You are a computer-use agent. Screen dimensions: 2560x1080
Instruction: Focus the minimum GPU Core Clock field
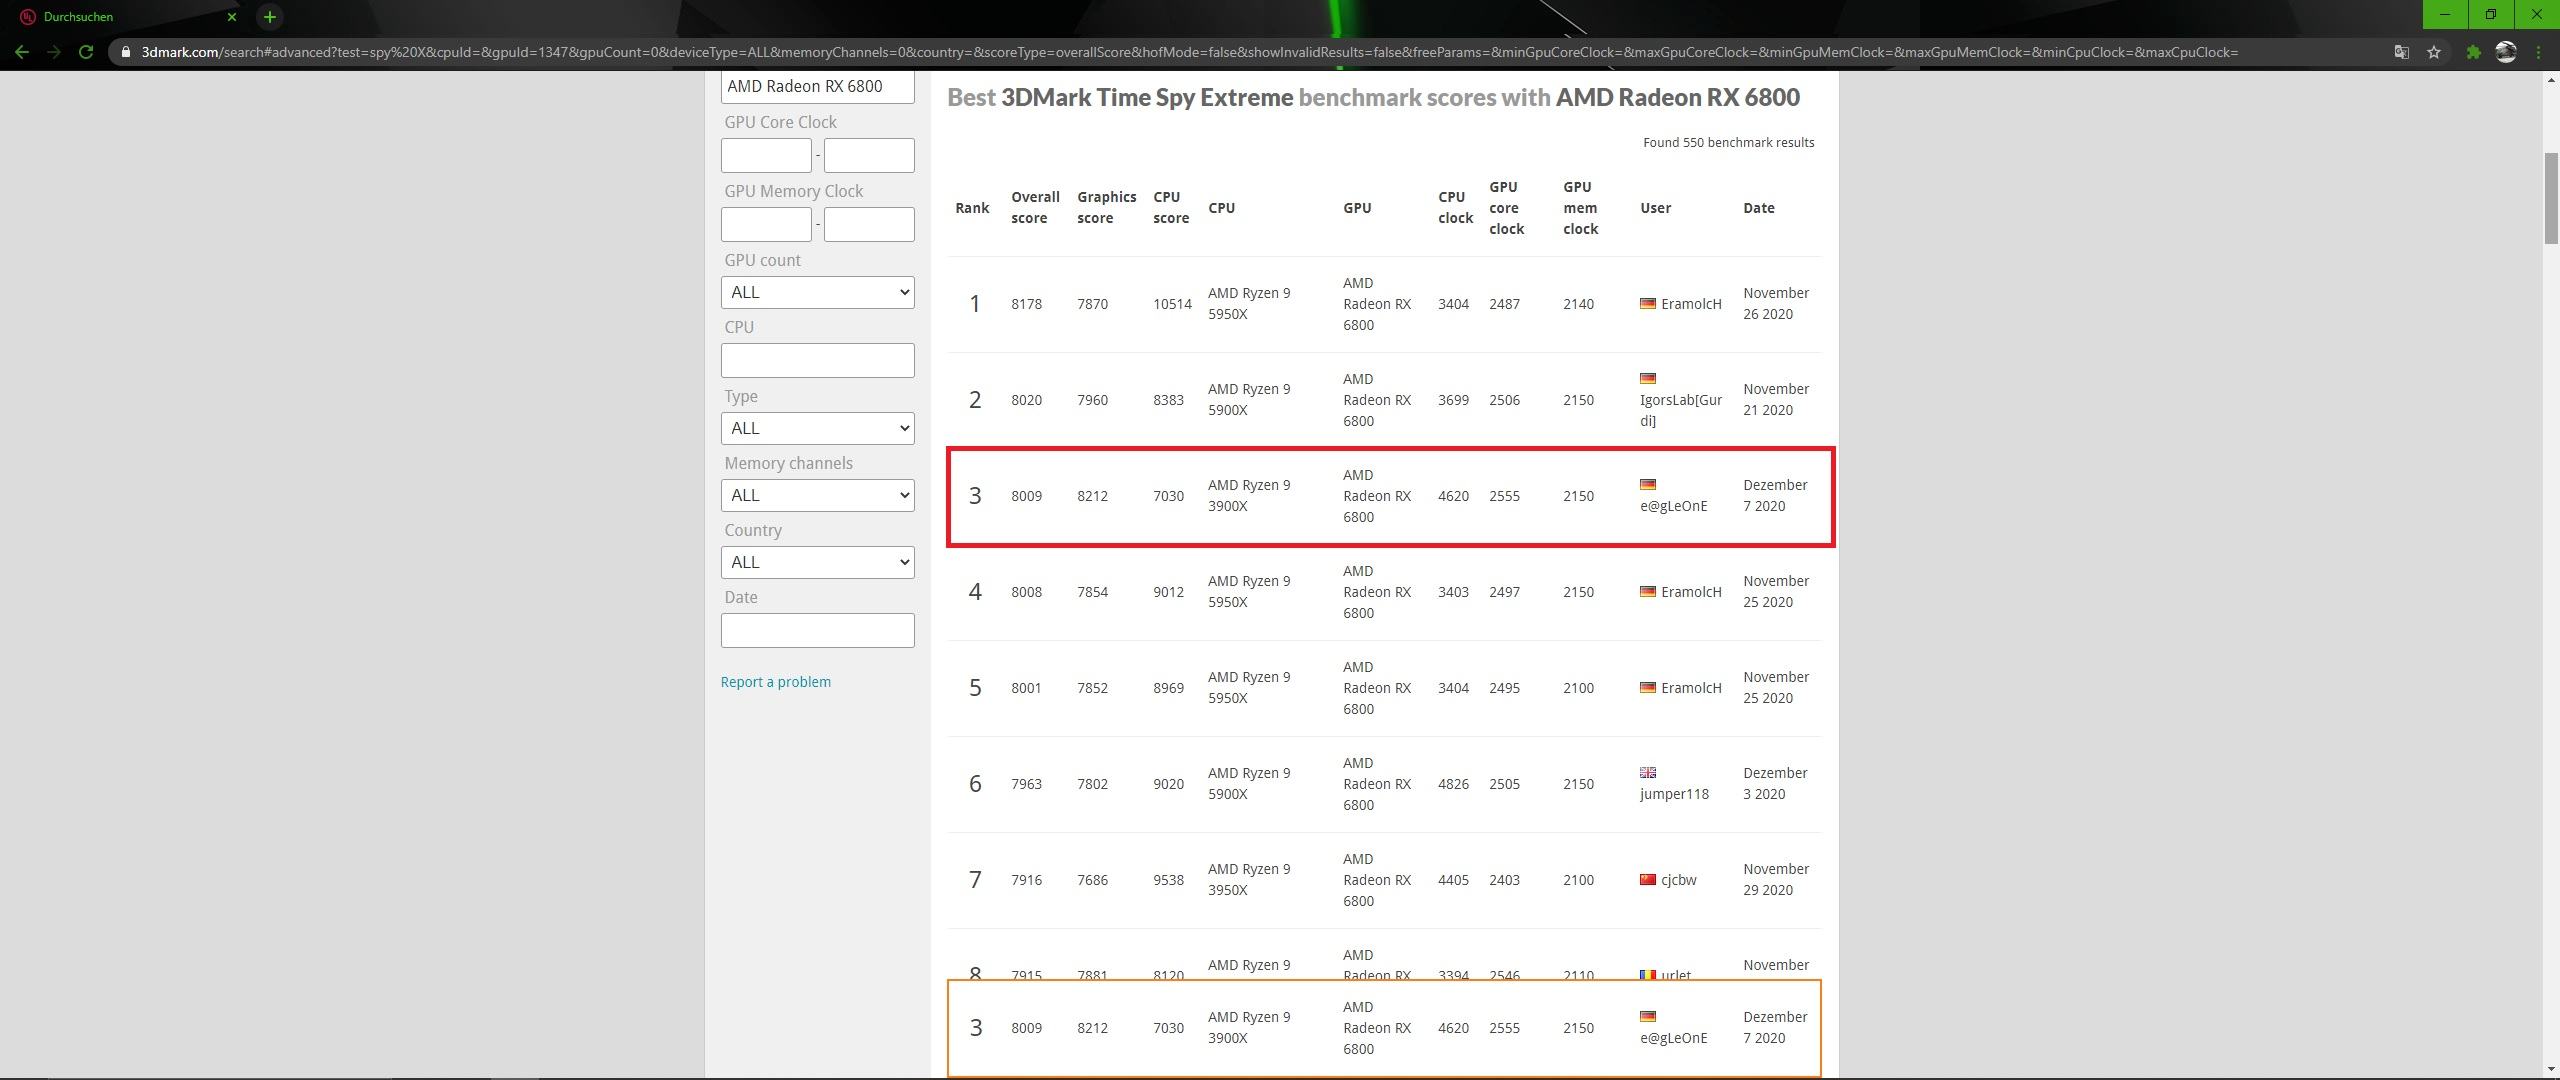tap(766, 155)
